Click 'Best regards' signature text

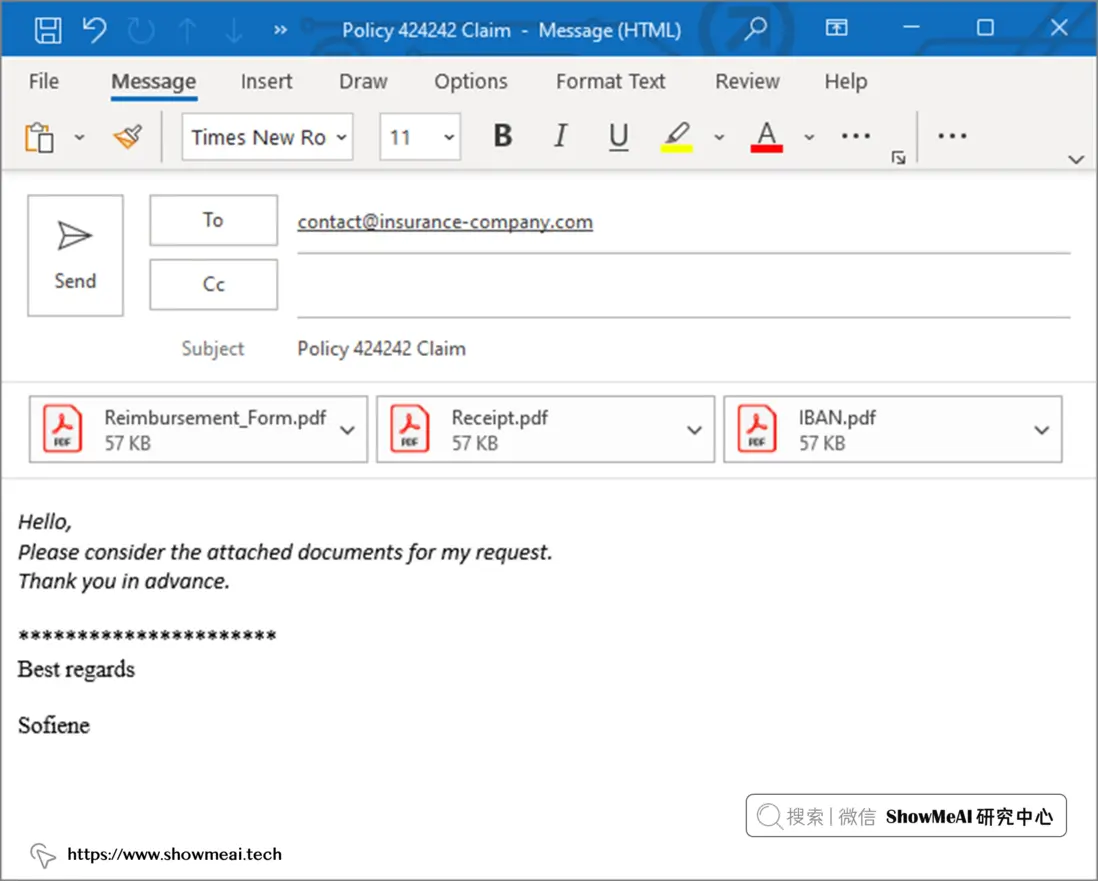76,670
